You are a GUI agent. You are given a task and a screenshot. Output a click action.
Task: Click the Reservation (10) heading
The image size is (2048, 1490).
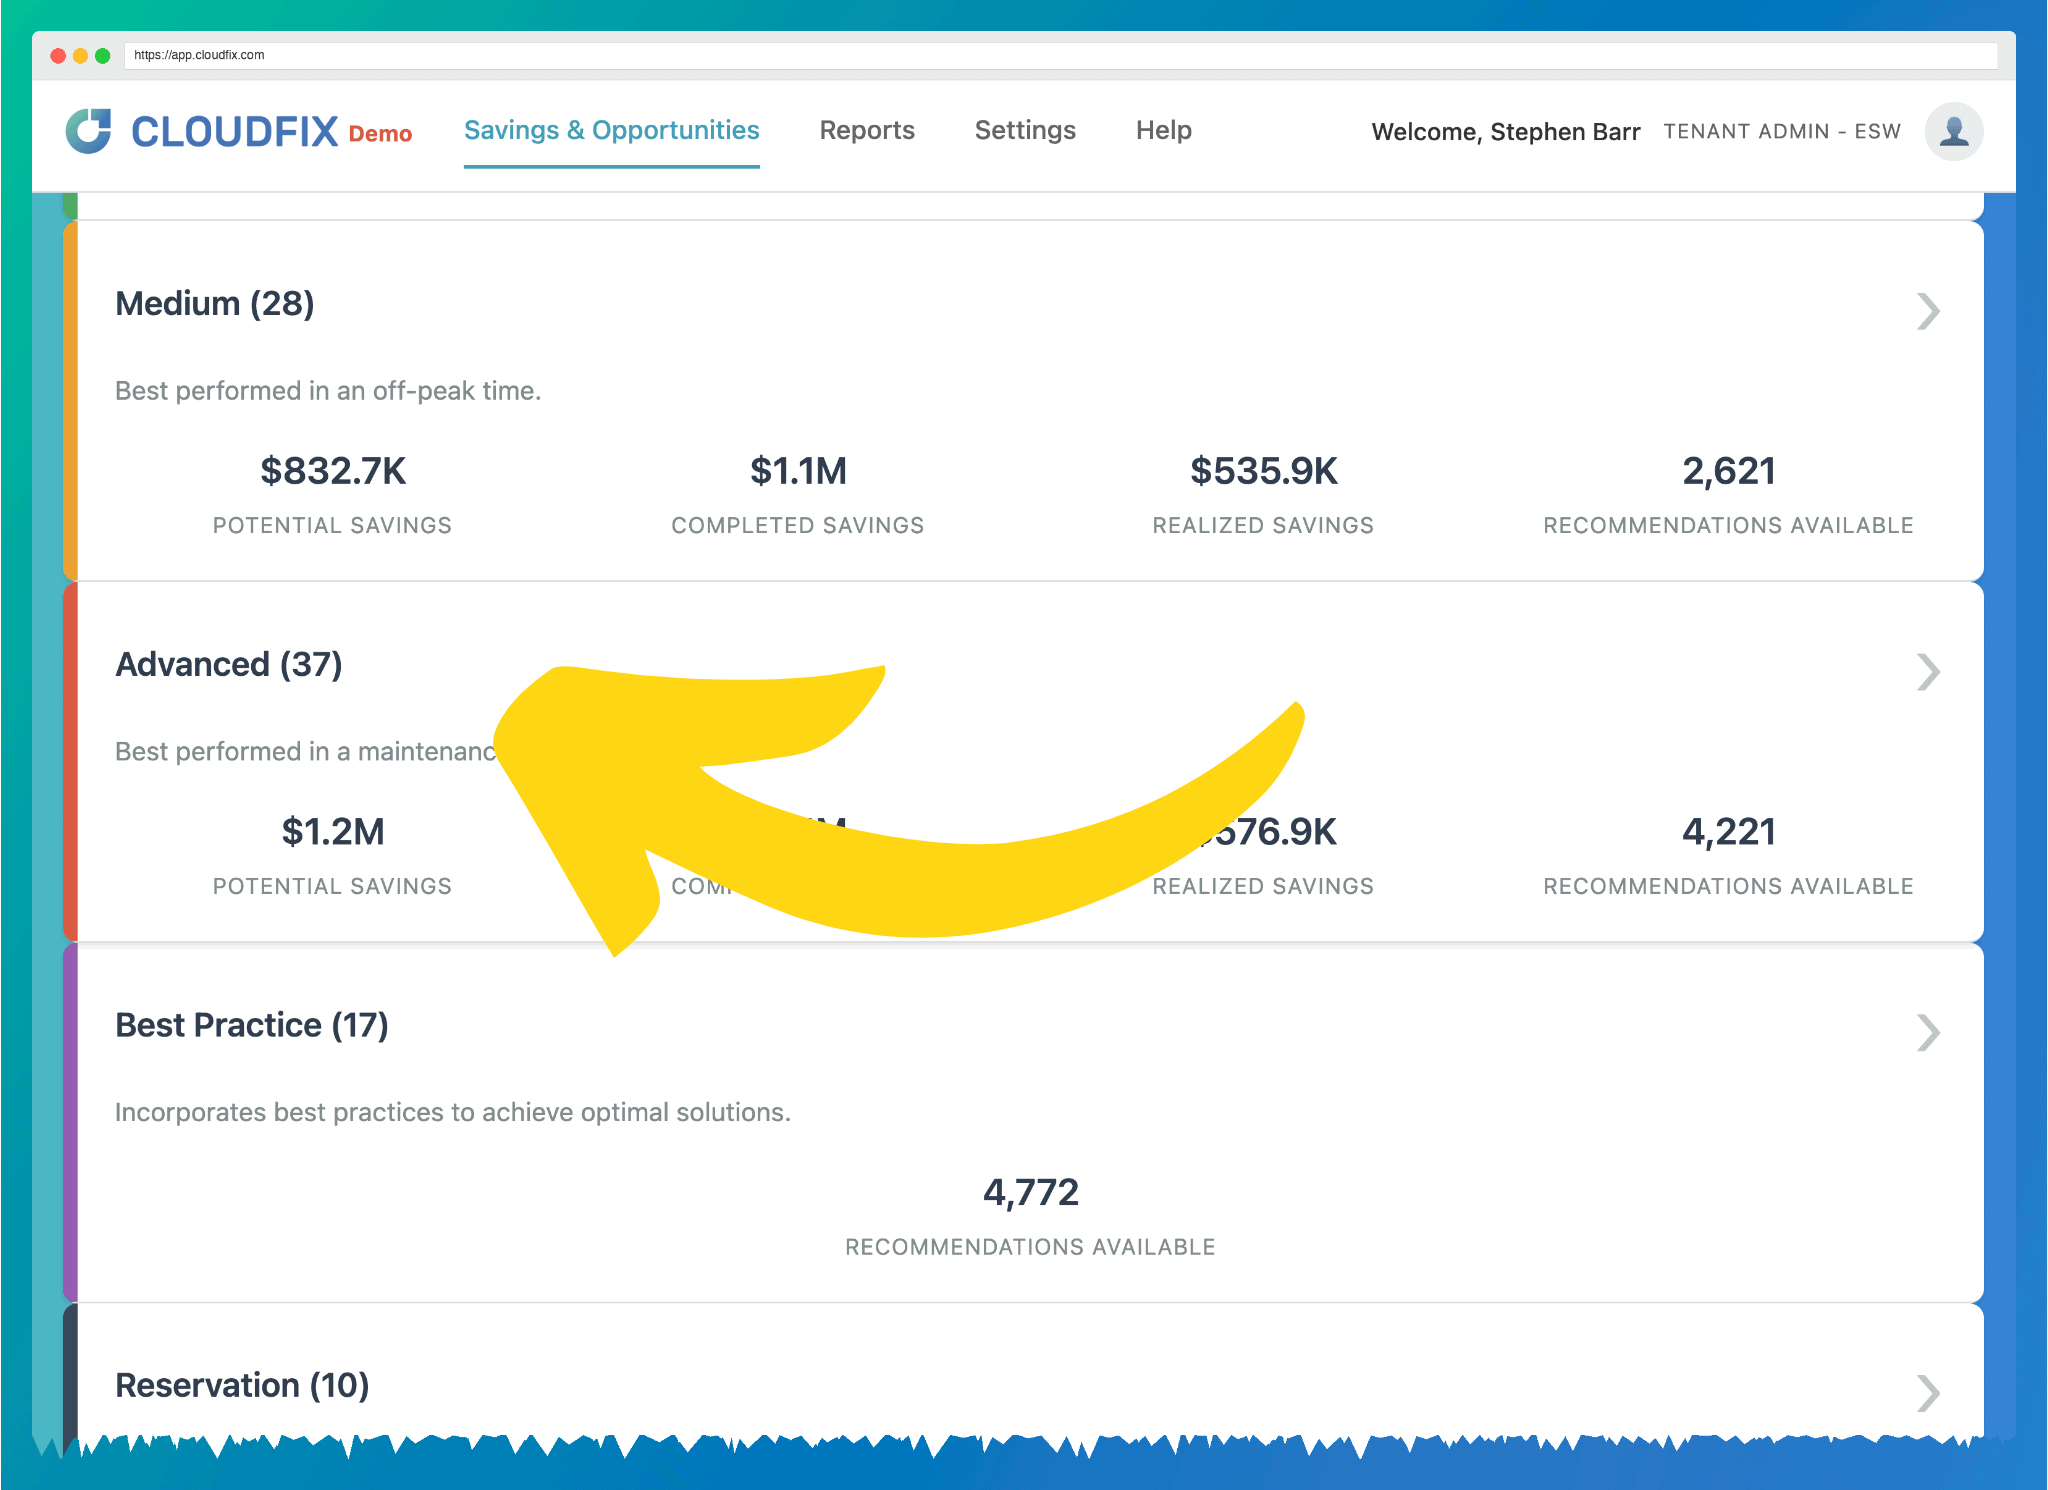point(242,1386)
